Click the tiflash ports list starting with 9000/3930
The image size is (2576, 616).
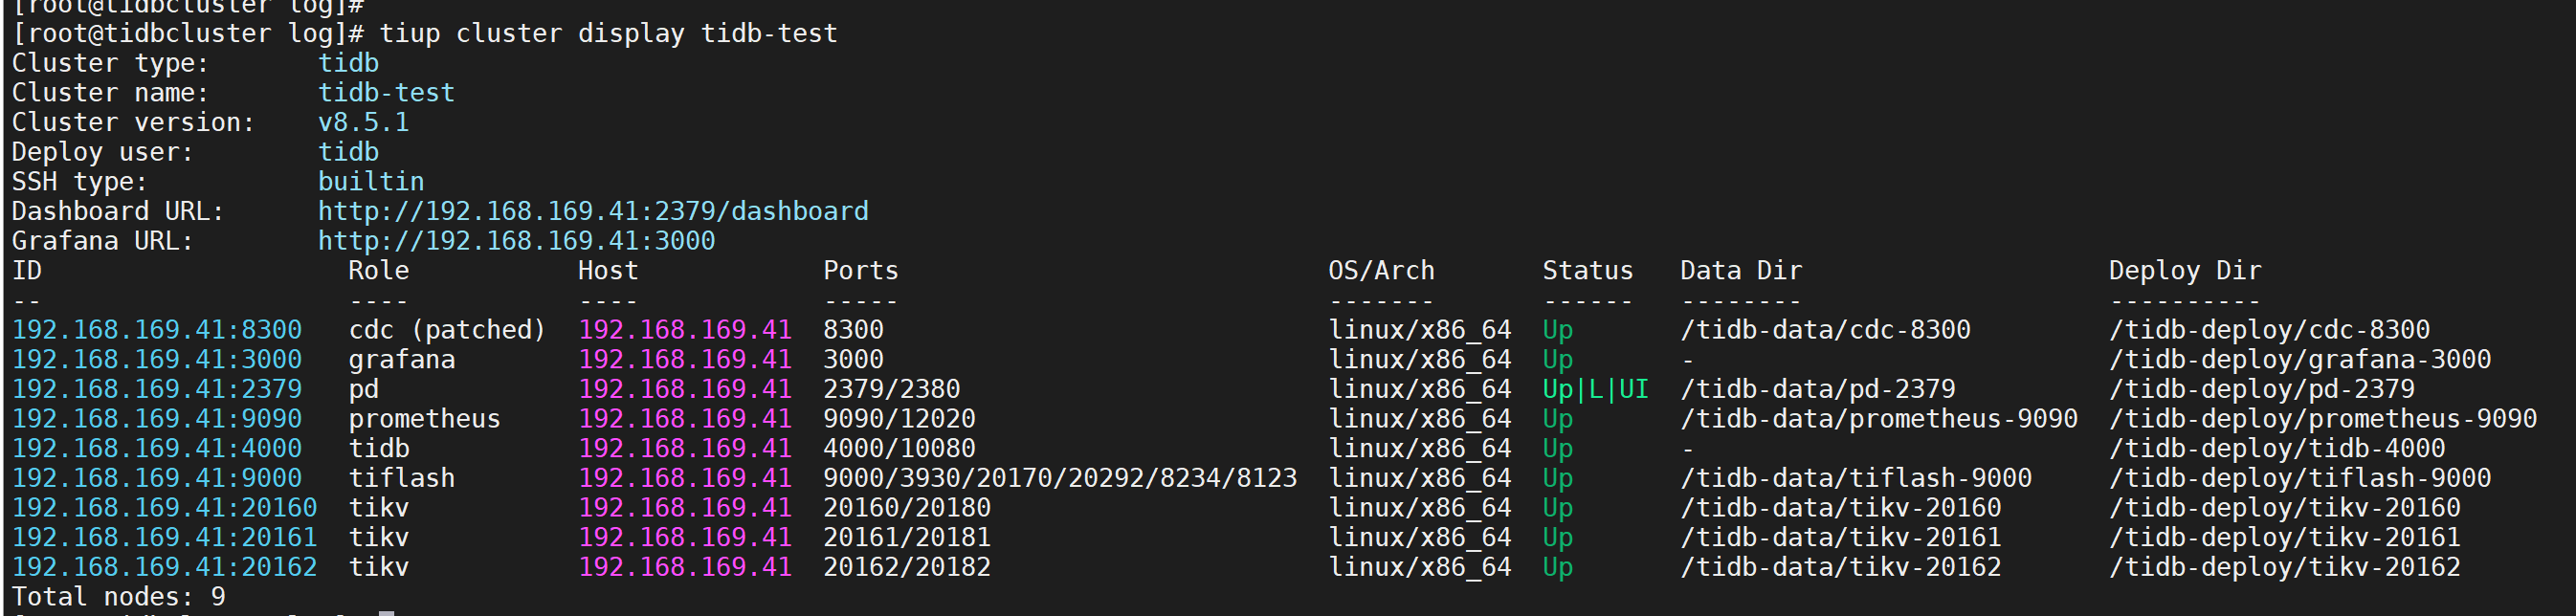pyautogui.click(x=1059, y=478)
